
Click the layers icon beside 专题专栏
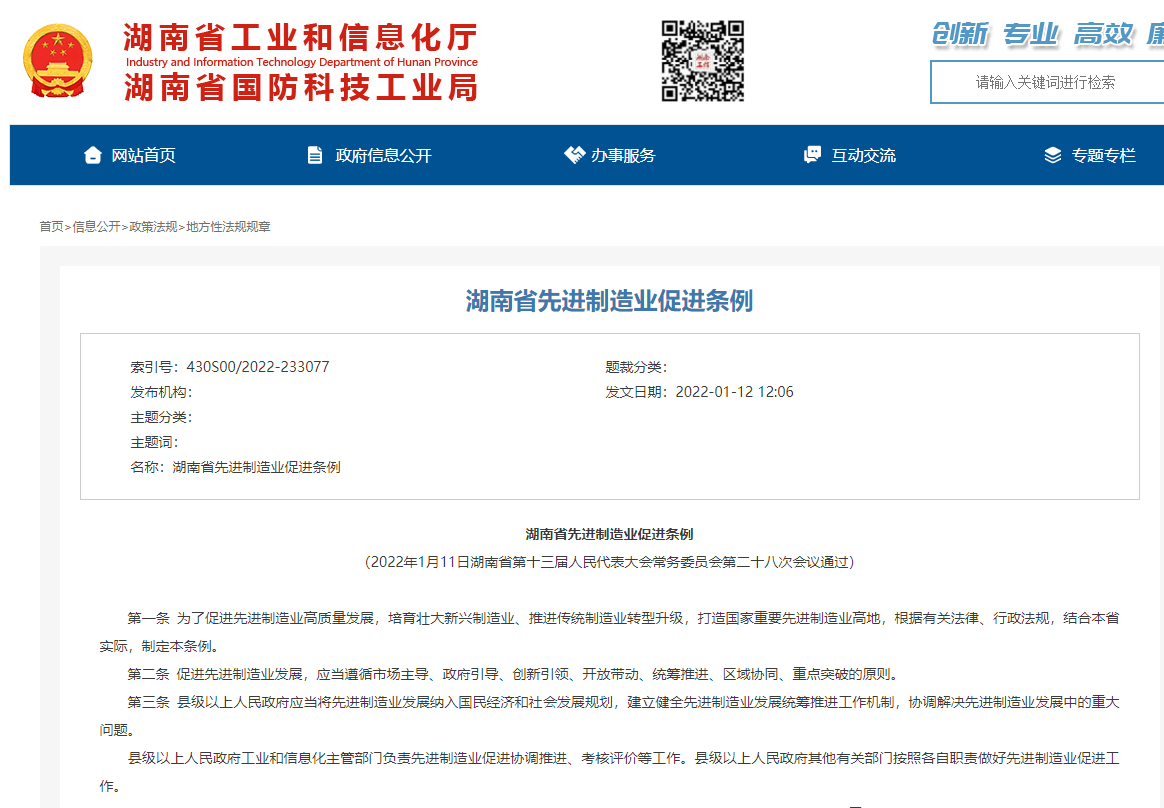[x=1053, y=154]
